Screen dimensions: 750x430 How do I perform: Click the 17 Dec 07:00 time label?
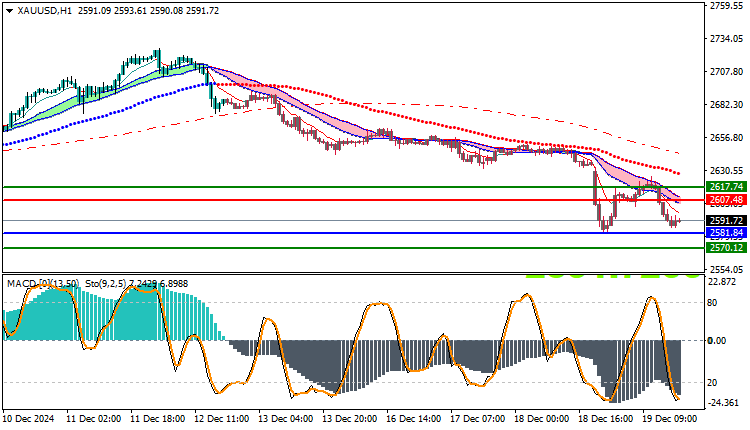(x=478, y=419)
